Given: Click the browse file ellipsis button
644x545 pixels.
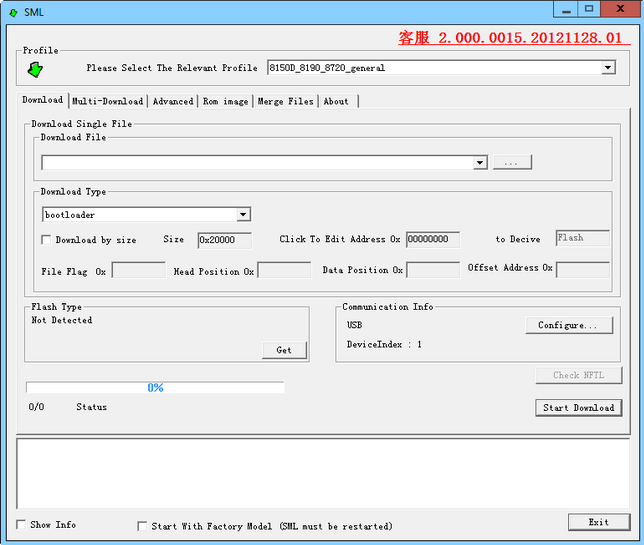Looking at the screenshot, I should (x=512, y=163).
